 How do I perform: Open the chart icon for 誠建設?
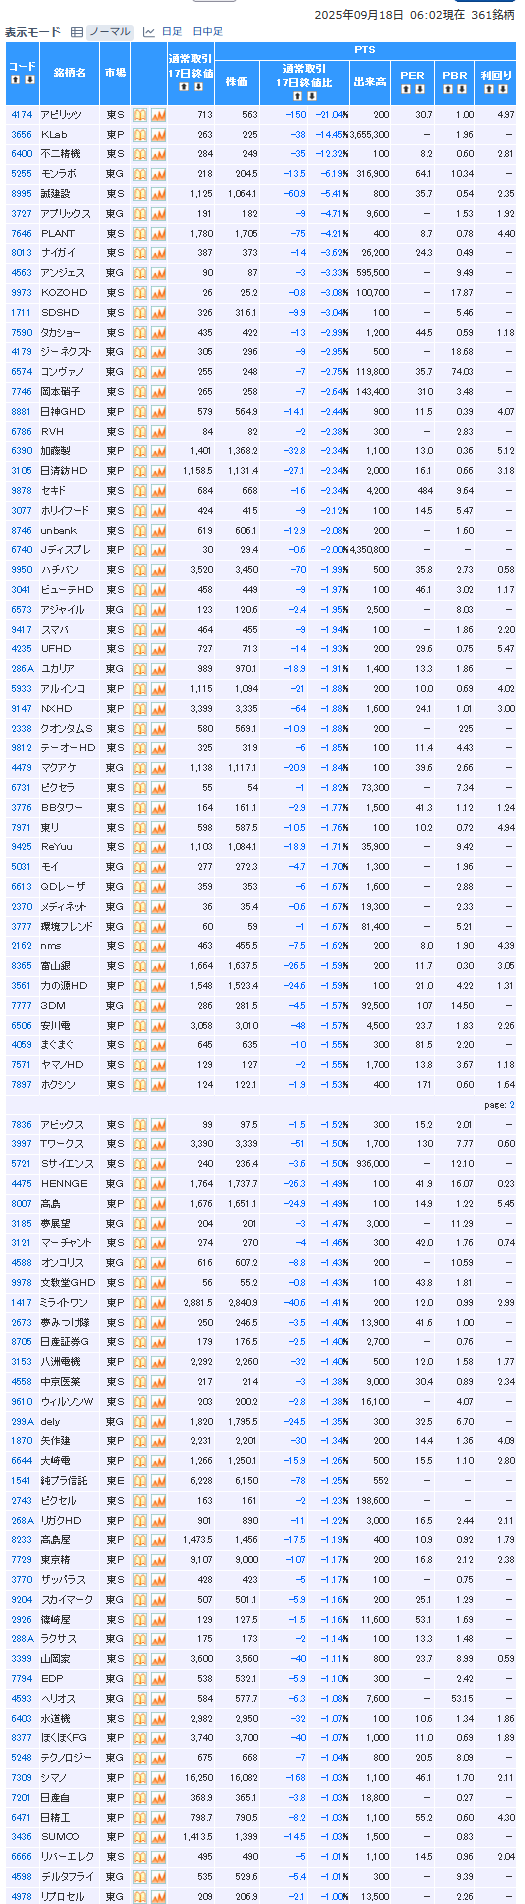(x=158, y=194)
